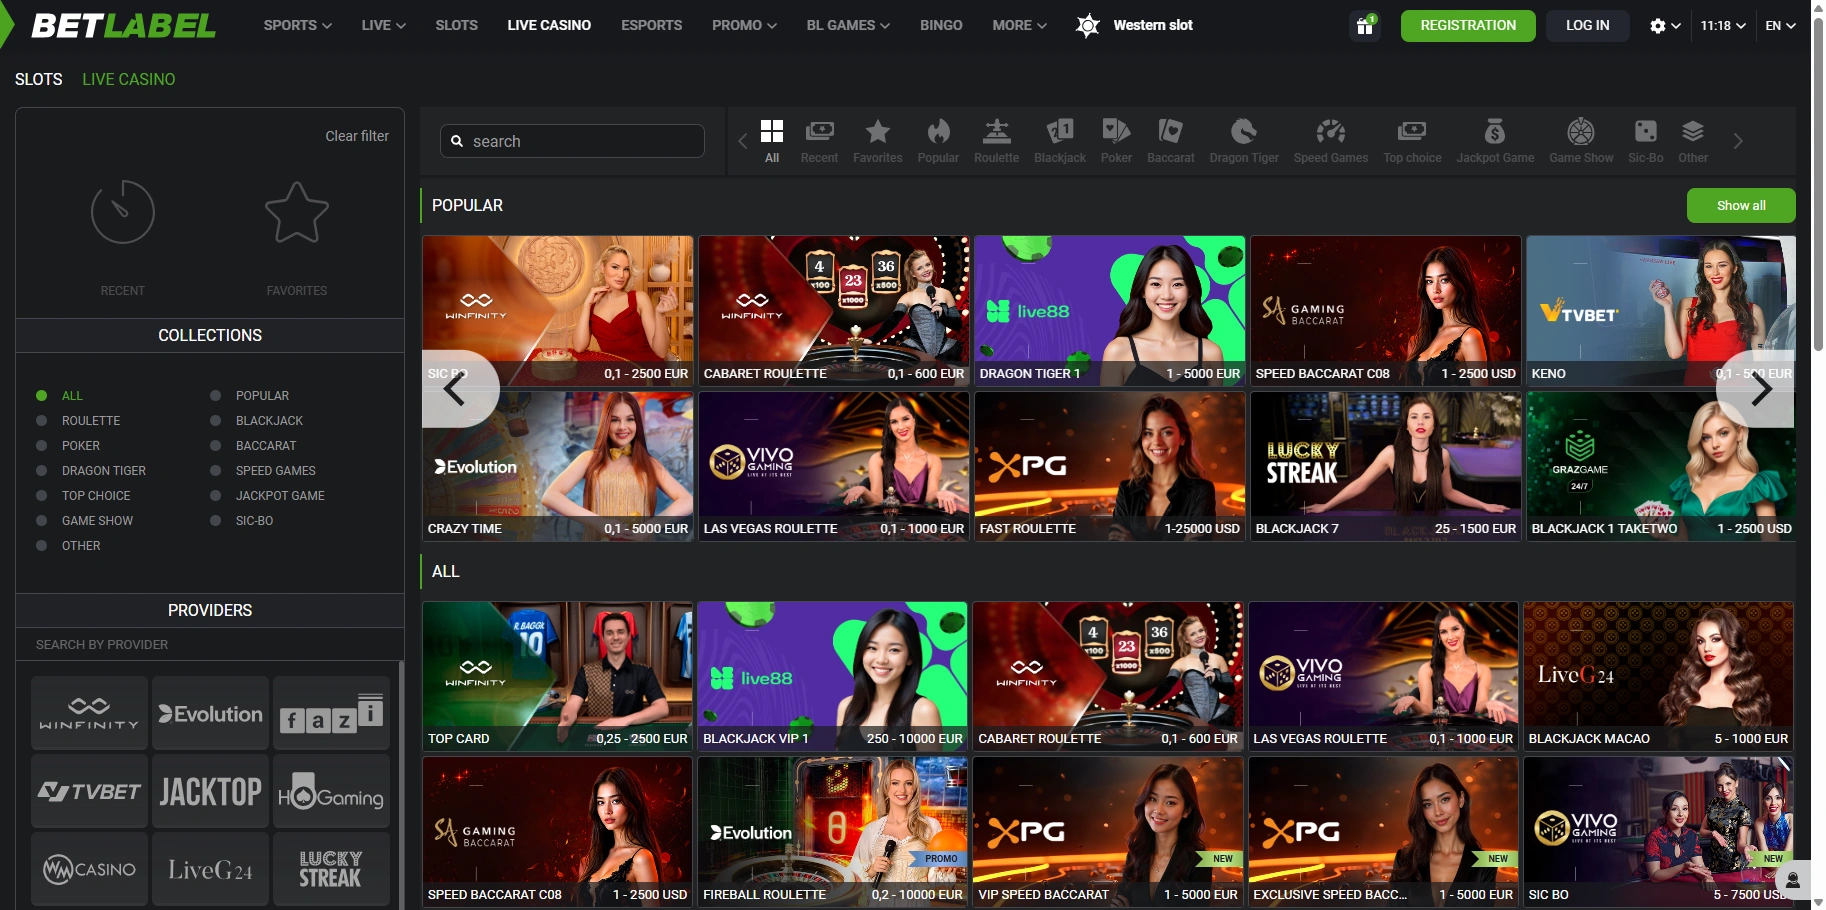Select the Baccarat collection radio button
Viewport: 1826px width, 910px height.
tap(216, 446)
